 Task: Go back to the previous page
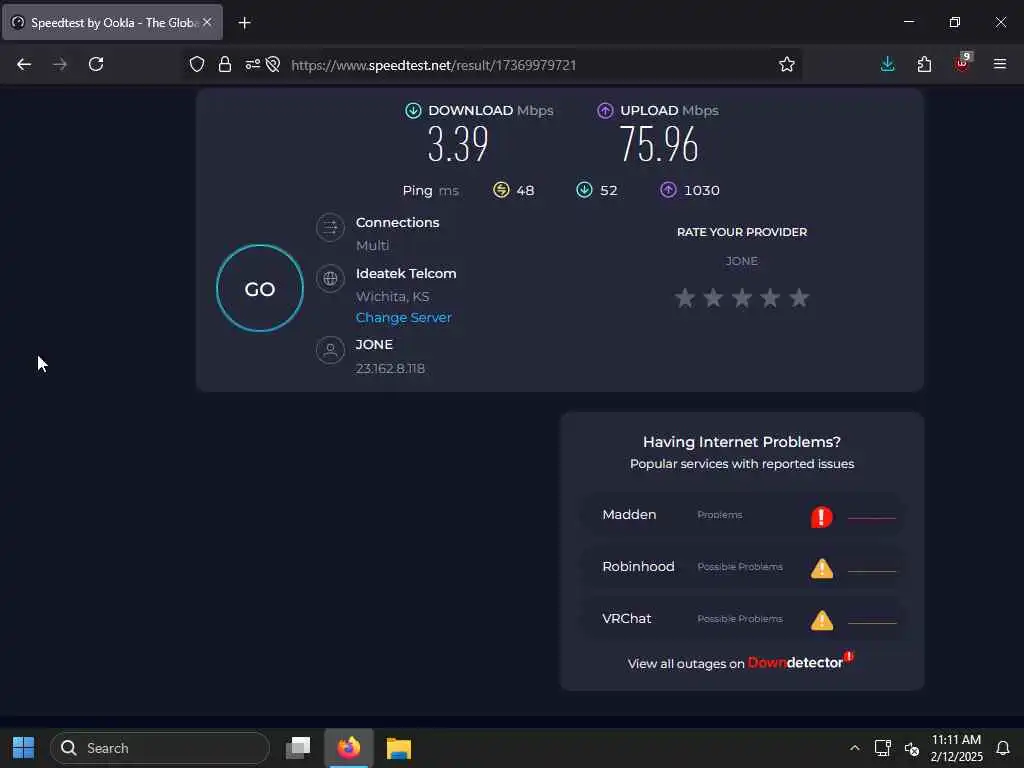tap(24, 64)
